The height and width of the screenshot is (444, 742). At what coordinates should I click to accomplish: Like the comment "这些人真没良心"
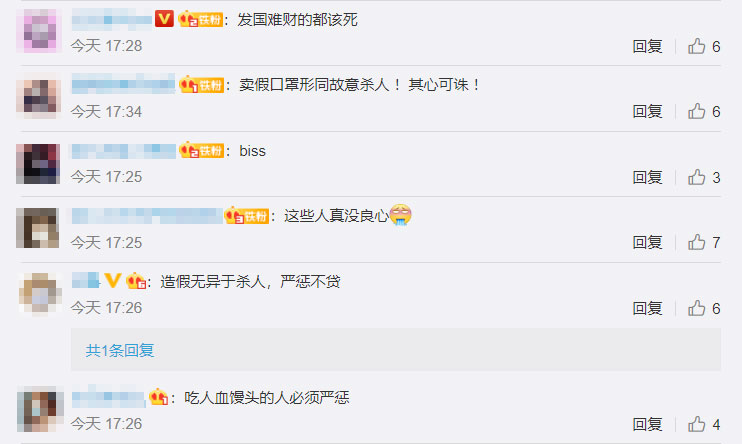click(697, 243)
